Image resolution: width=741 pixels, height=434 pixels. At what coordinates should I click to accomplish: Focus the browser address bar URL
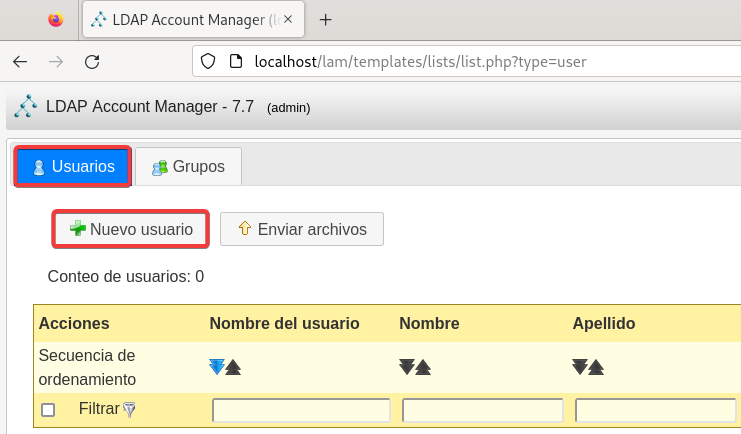(420, 61)
